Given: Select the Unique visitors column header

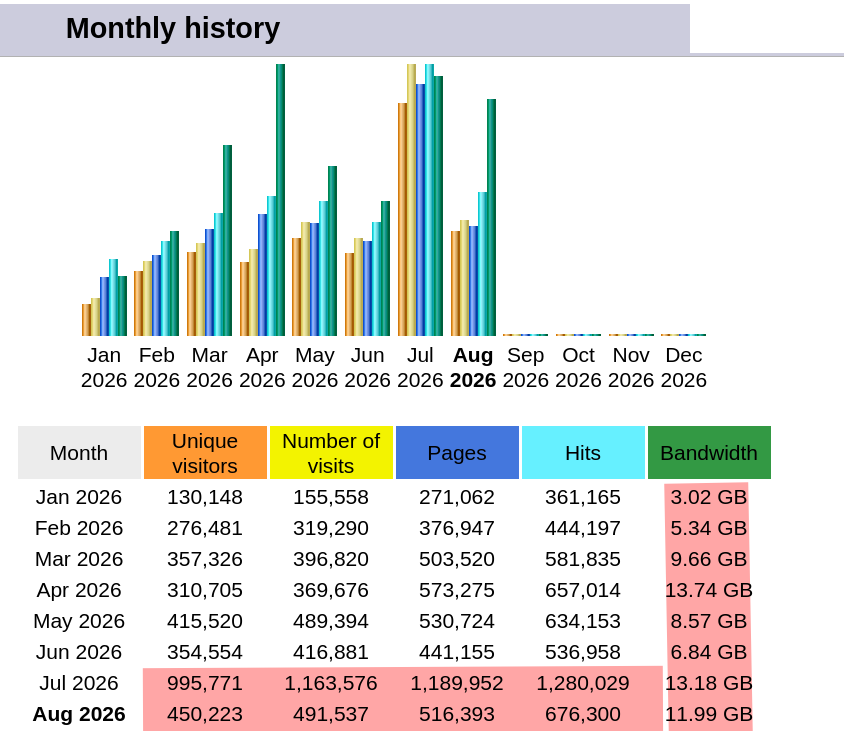Looking at the screenshot, I should coord(205,453).
